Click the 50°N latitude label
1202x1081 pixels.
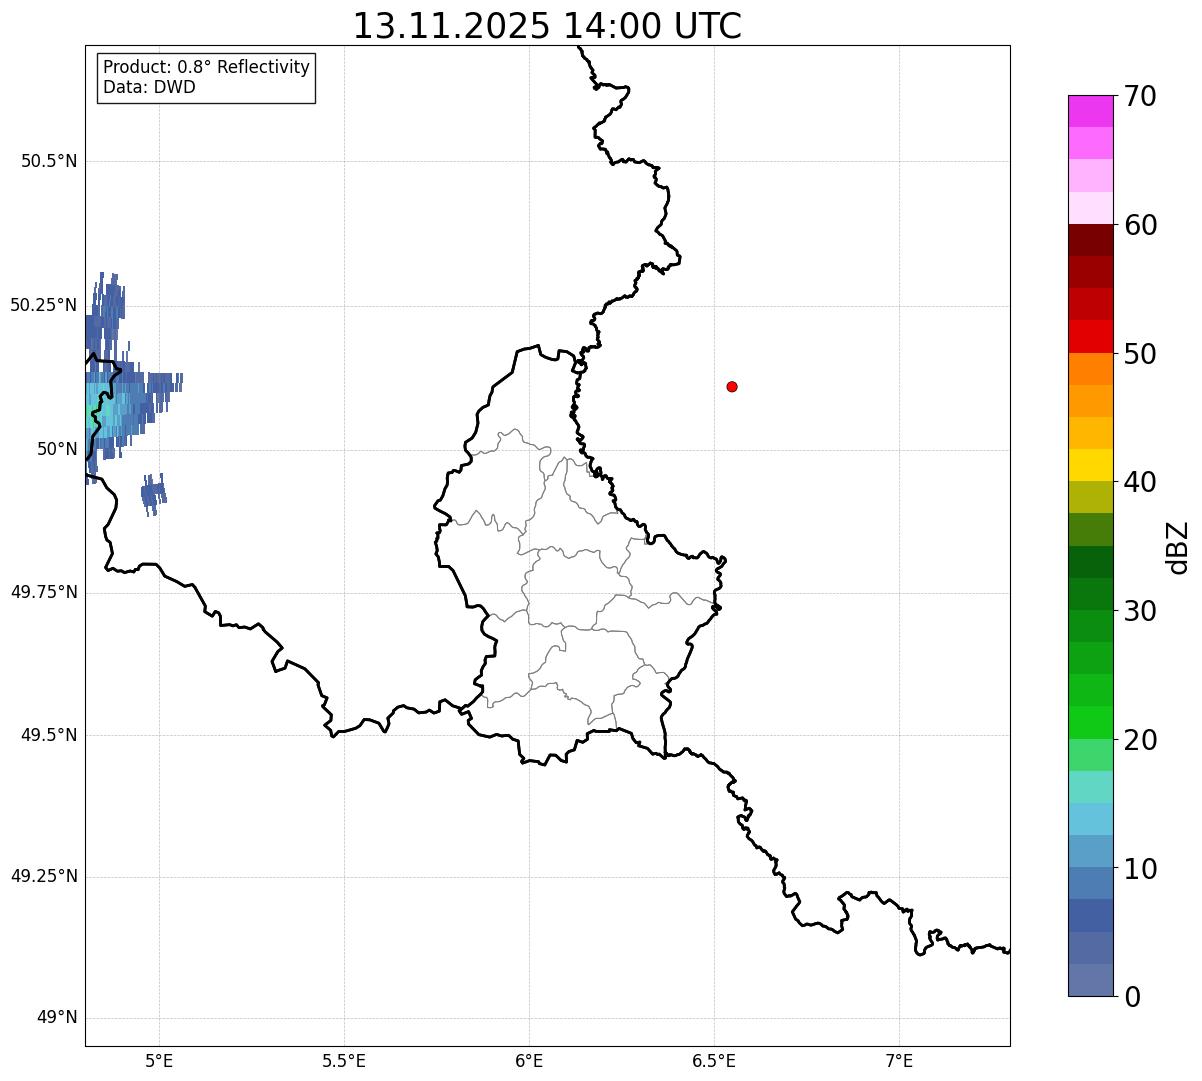(57, 449)
